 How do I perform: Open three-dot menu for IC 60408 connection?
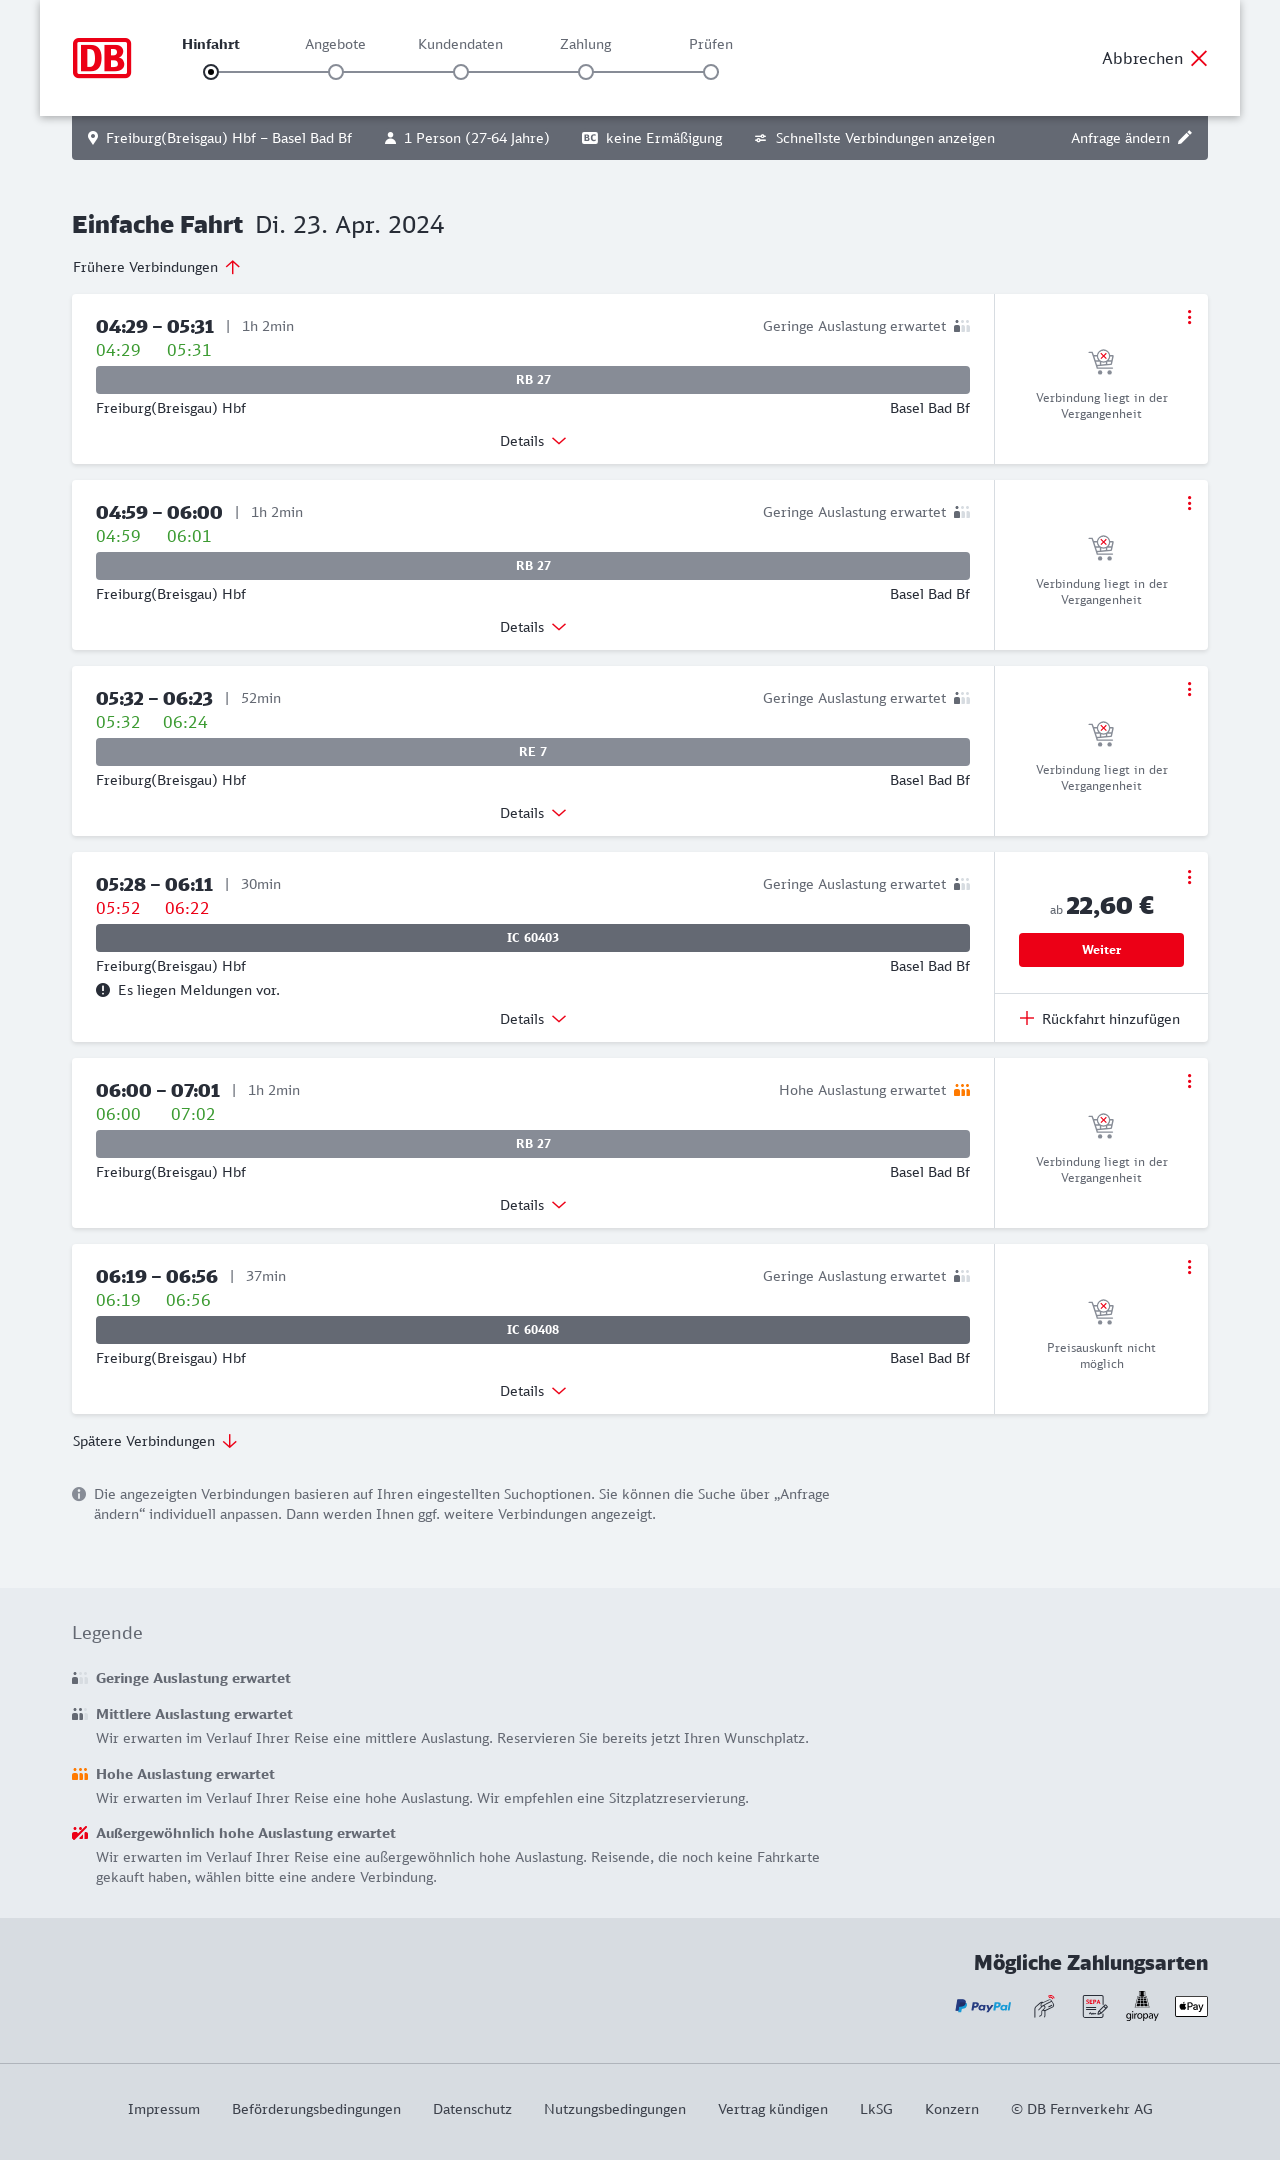(1189, 1267)
